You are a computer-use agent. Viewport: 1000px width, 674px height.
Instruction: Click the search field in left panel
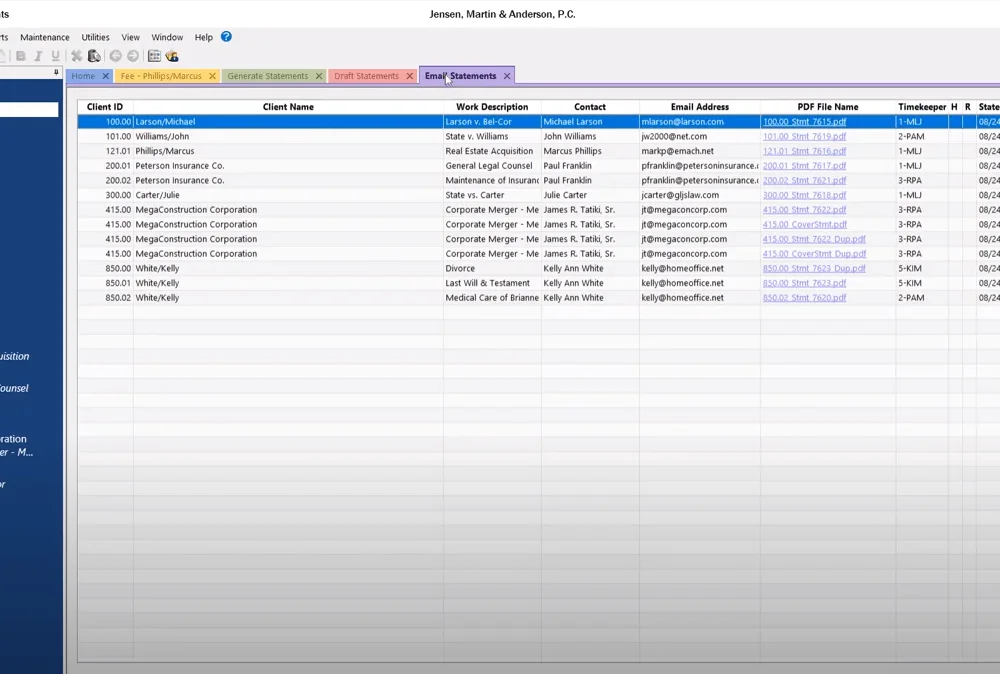click(x=29, y=110)
